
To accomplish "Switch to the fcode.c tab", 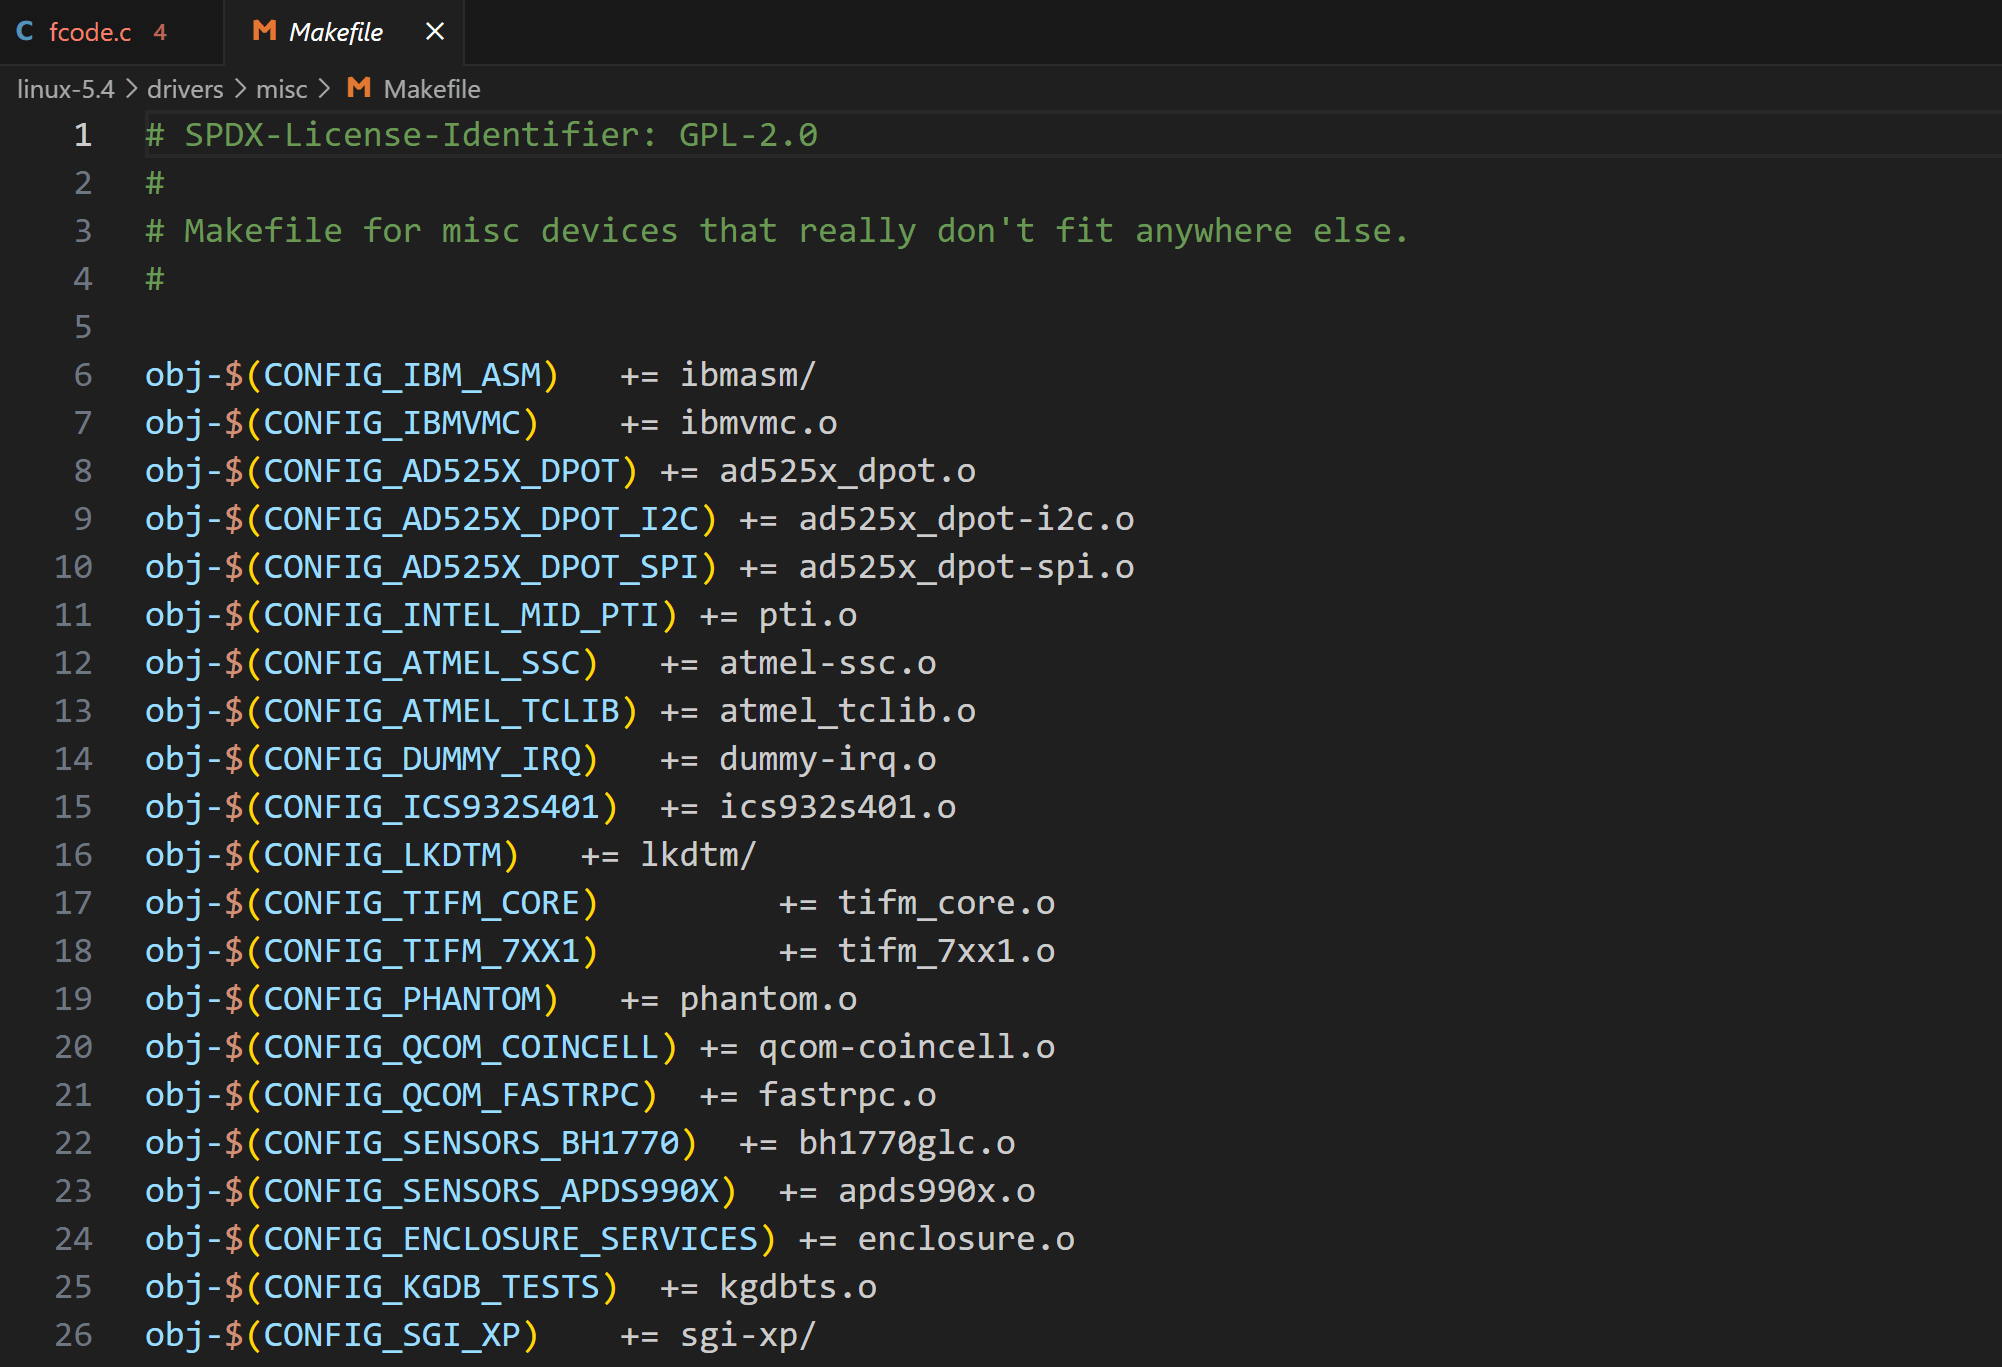I will point(90,32).
